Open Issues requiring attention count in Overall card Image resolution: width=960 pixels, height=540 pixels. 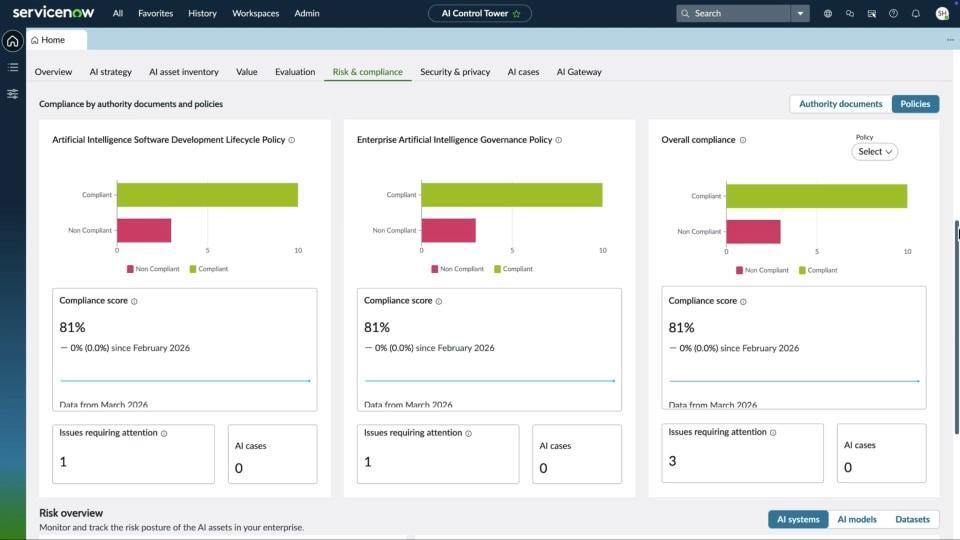pyautogui.click(x=672, y=461)
